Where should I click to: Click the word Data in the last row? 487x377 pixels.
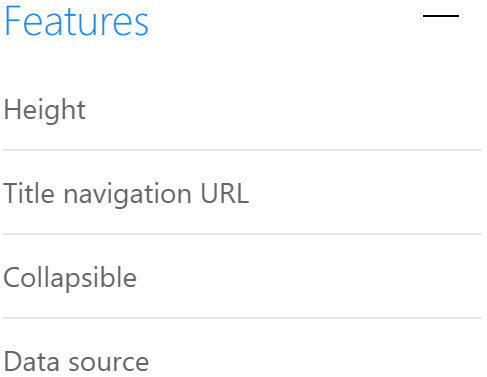(31, 361)
